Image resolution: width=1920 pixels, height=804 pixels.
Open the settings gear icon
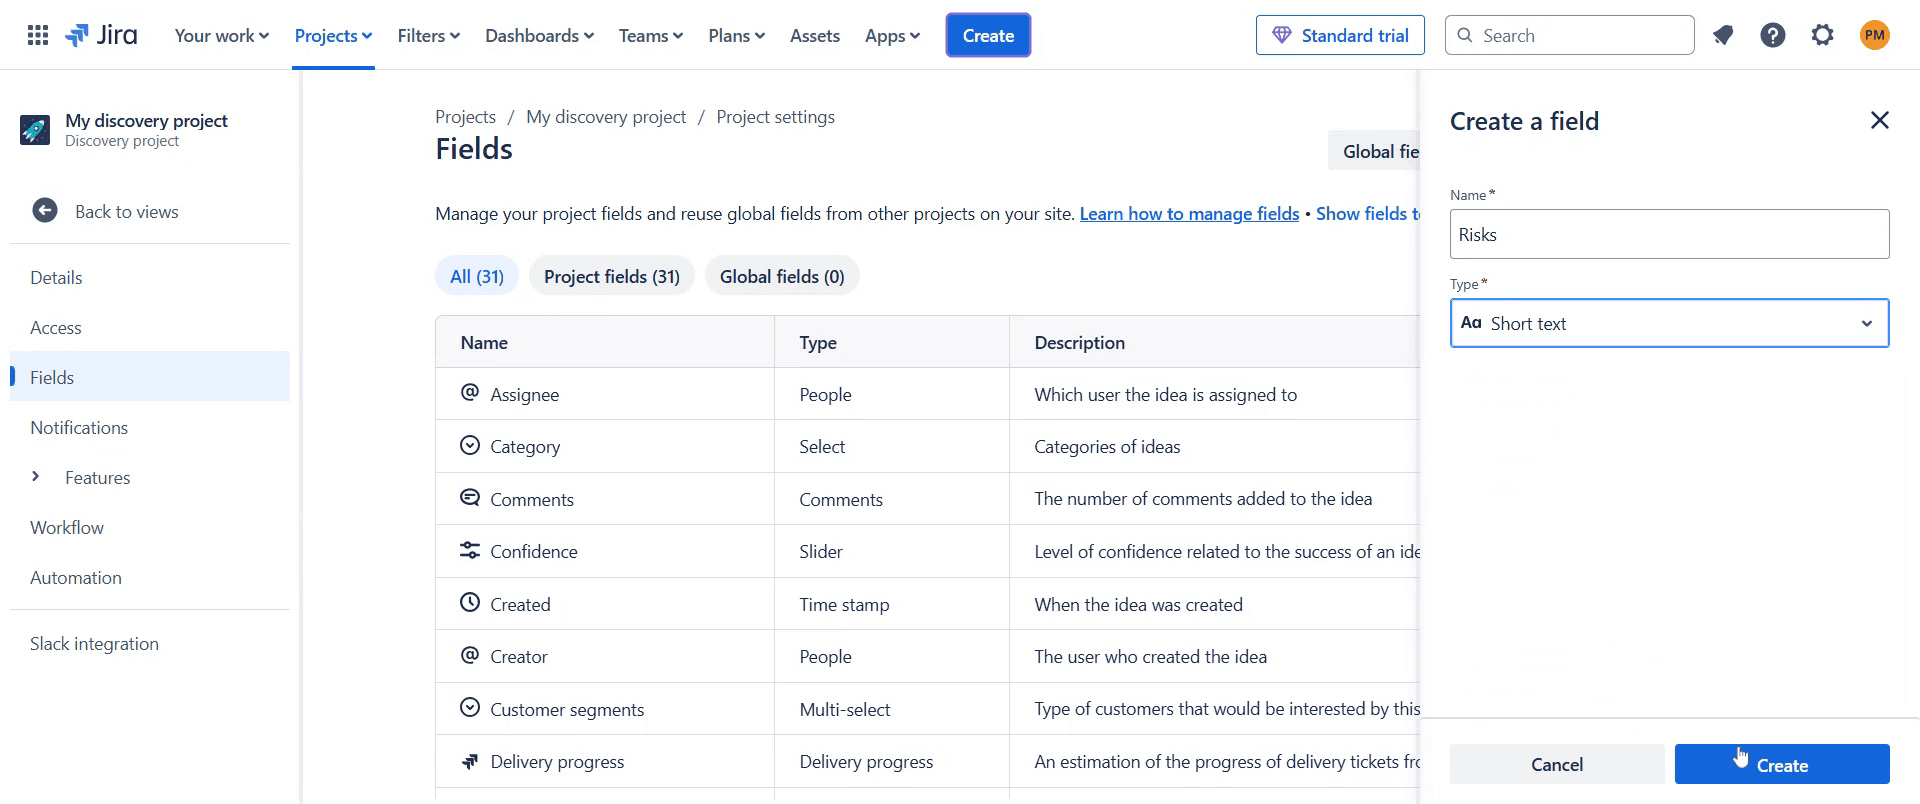click(x=1822, y=36)
